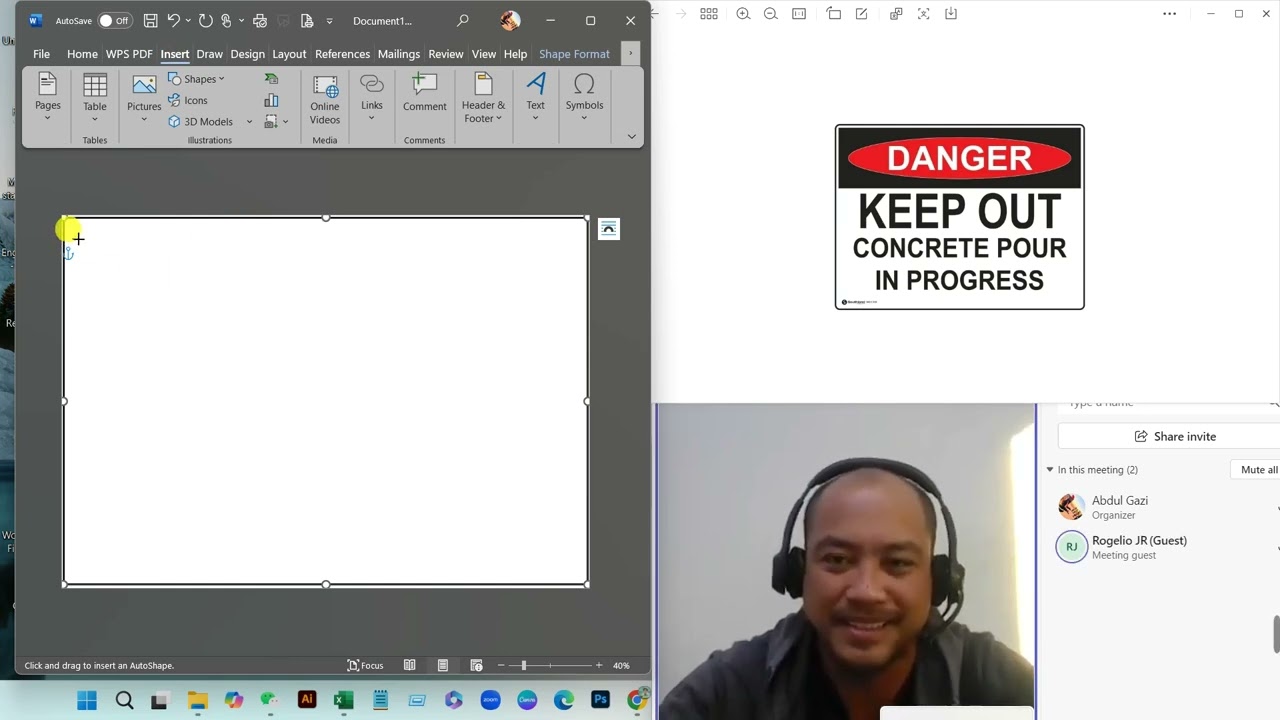
Task: Open the Word account profile picture
Action: pos(510,21)
